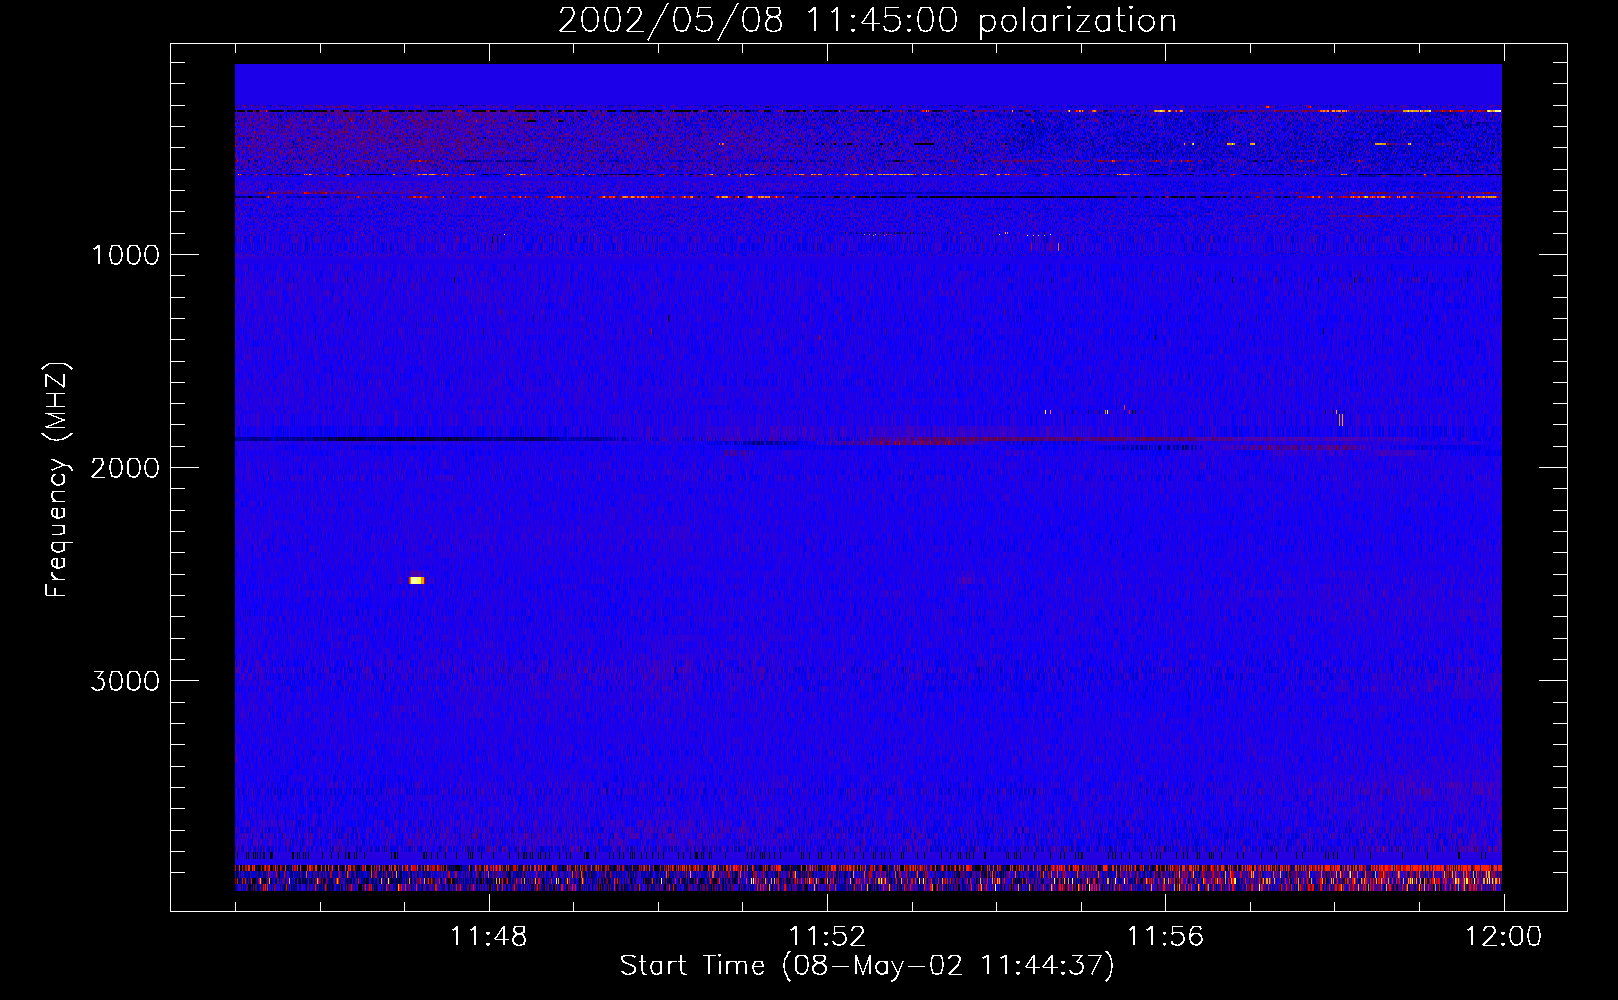Click the 11:48 time tick label
The image size is (1618, 1000).
tap(489, 937)
